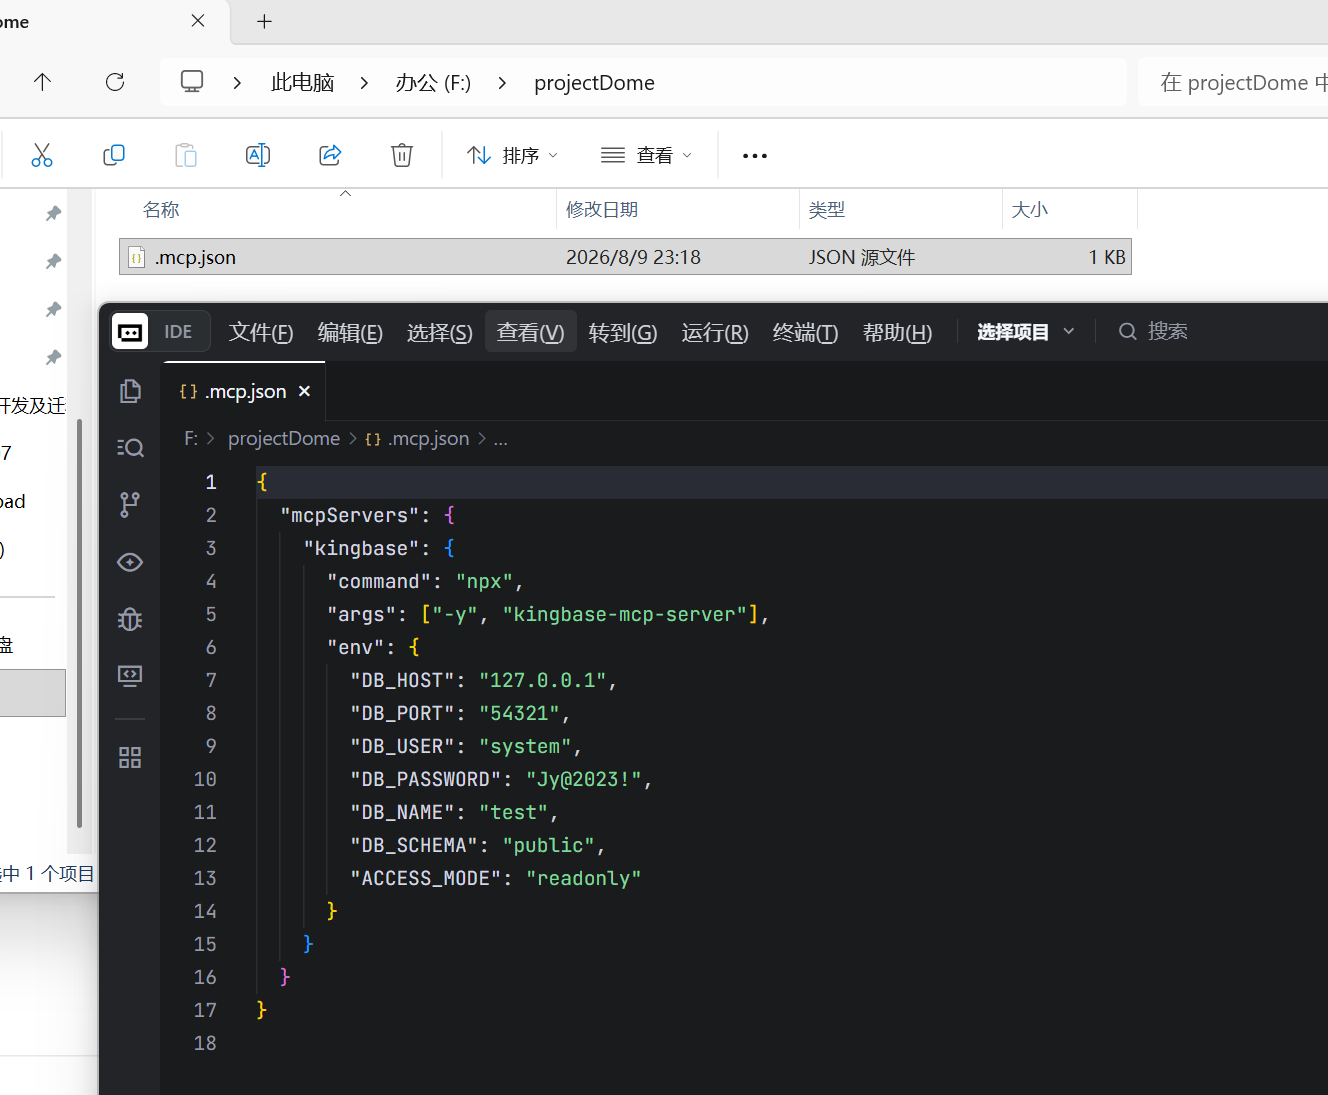Screen dimensions: 1328x1095
Task: Open the 选择(S) menu in IDE
Action: 440,332
